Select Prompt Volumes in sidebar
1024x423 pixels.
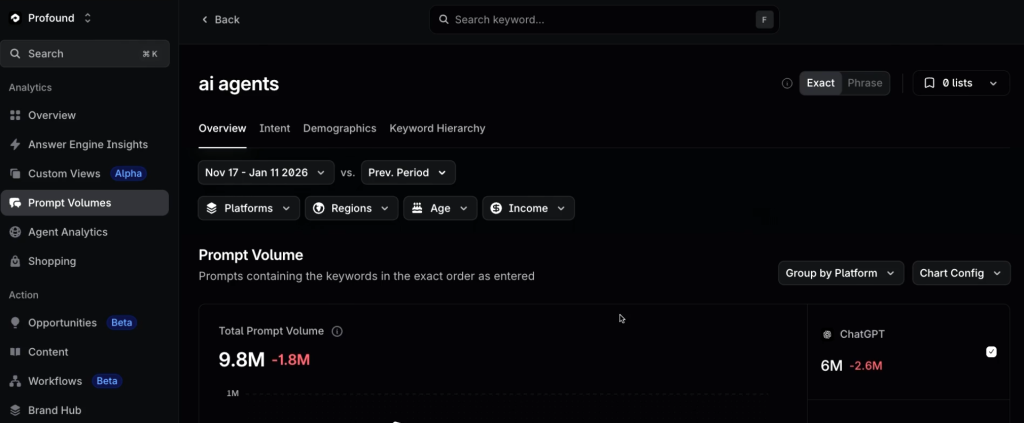85,203
